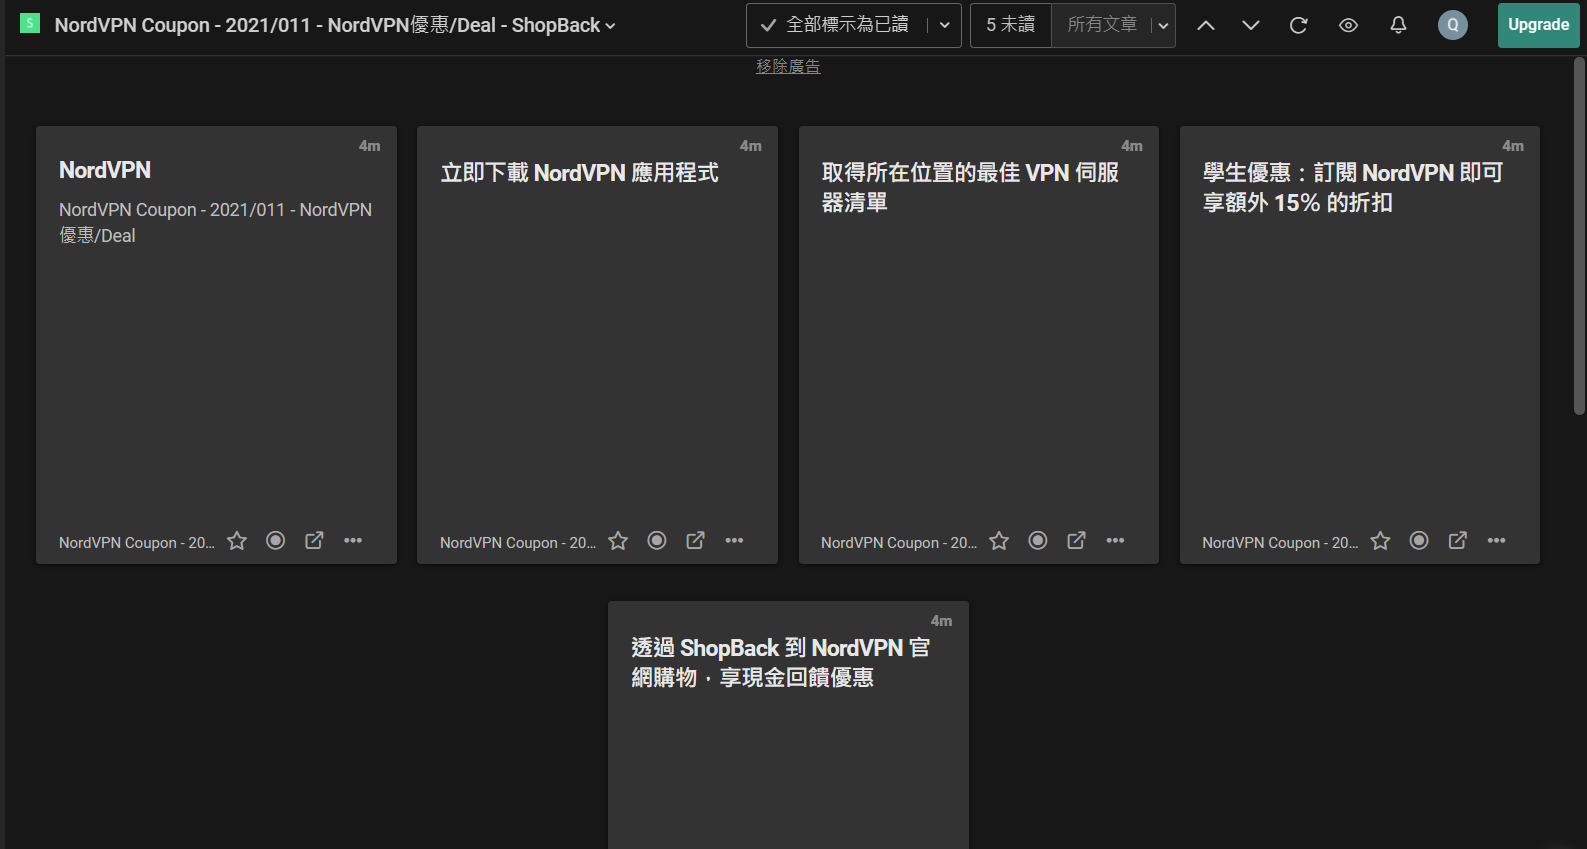This screenshot has width=1587, height=849.
Task: Toggle read status on 立即下載 NordVPN 應用程式 card
Action: tap(657, 541)
